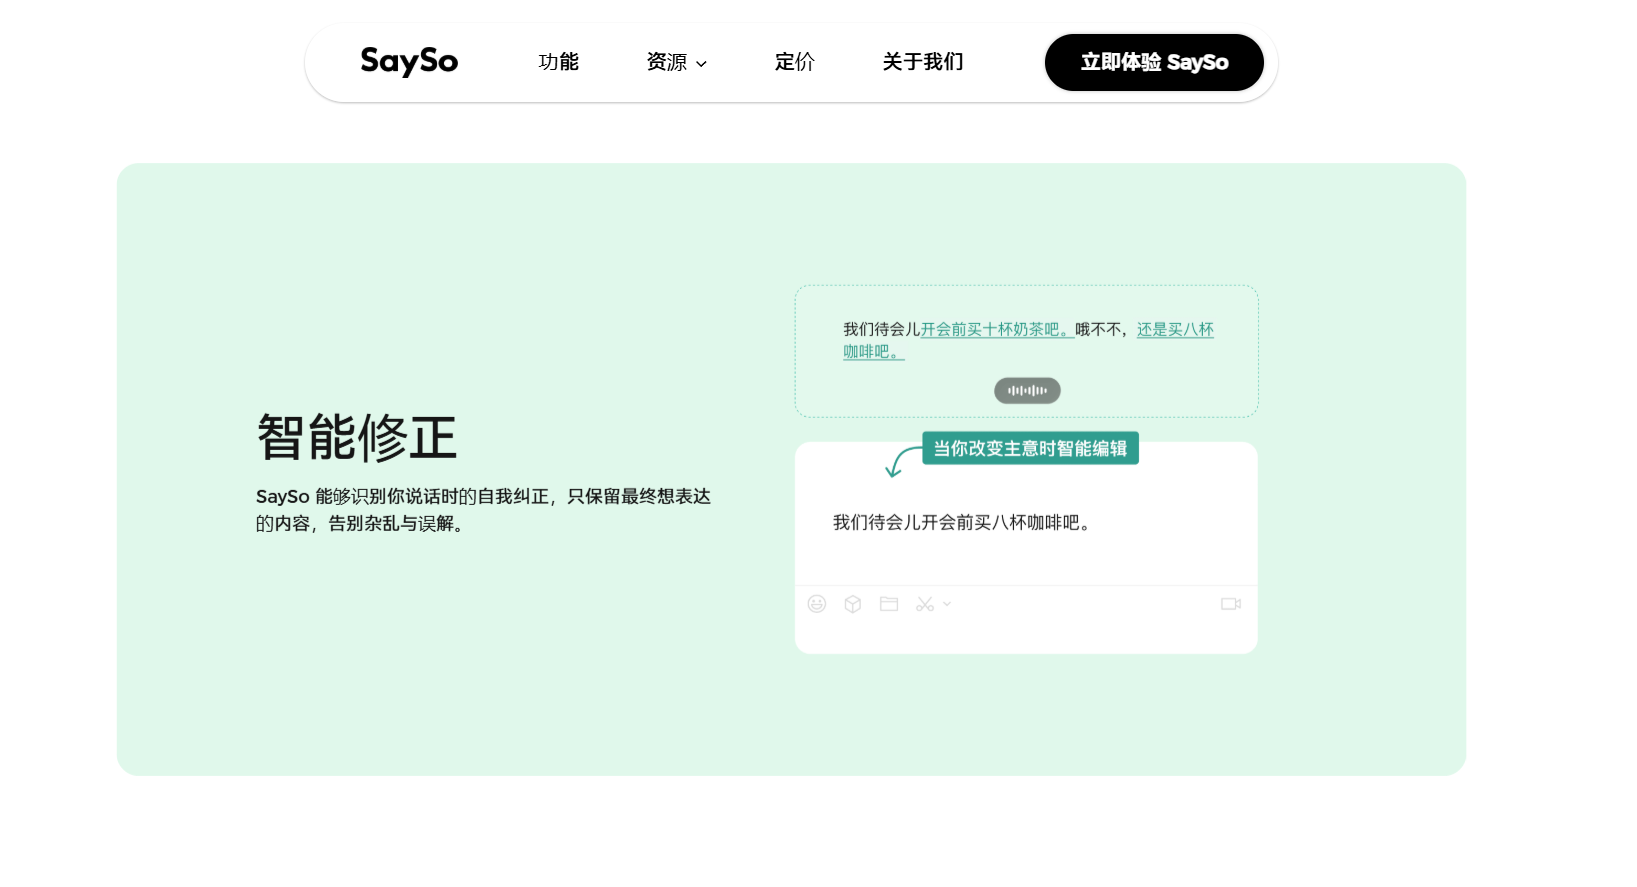
Task: Click the folder icon in chat toolbar
Action: (889, 604)
